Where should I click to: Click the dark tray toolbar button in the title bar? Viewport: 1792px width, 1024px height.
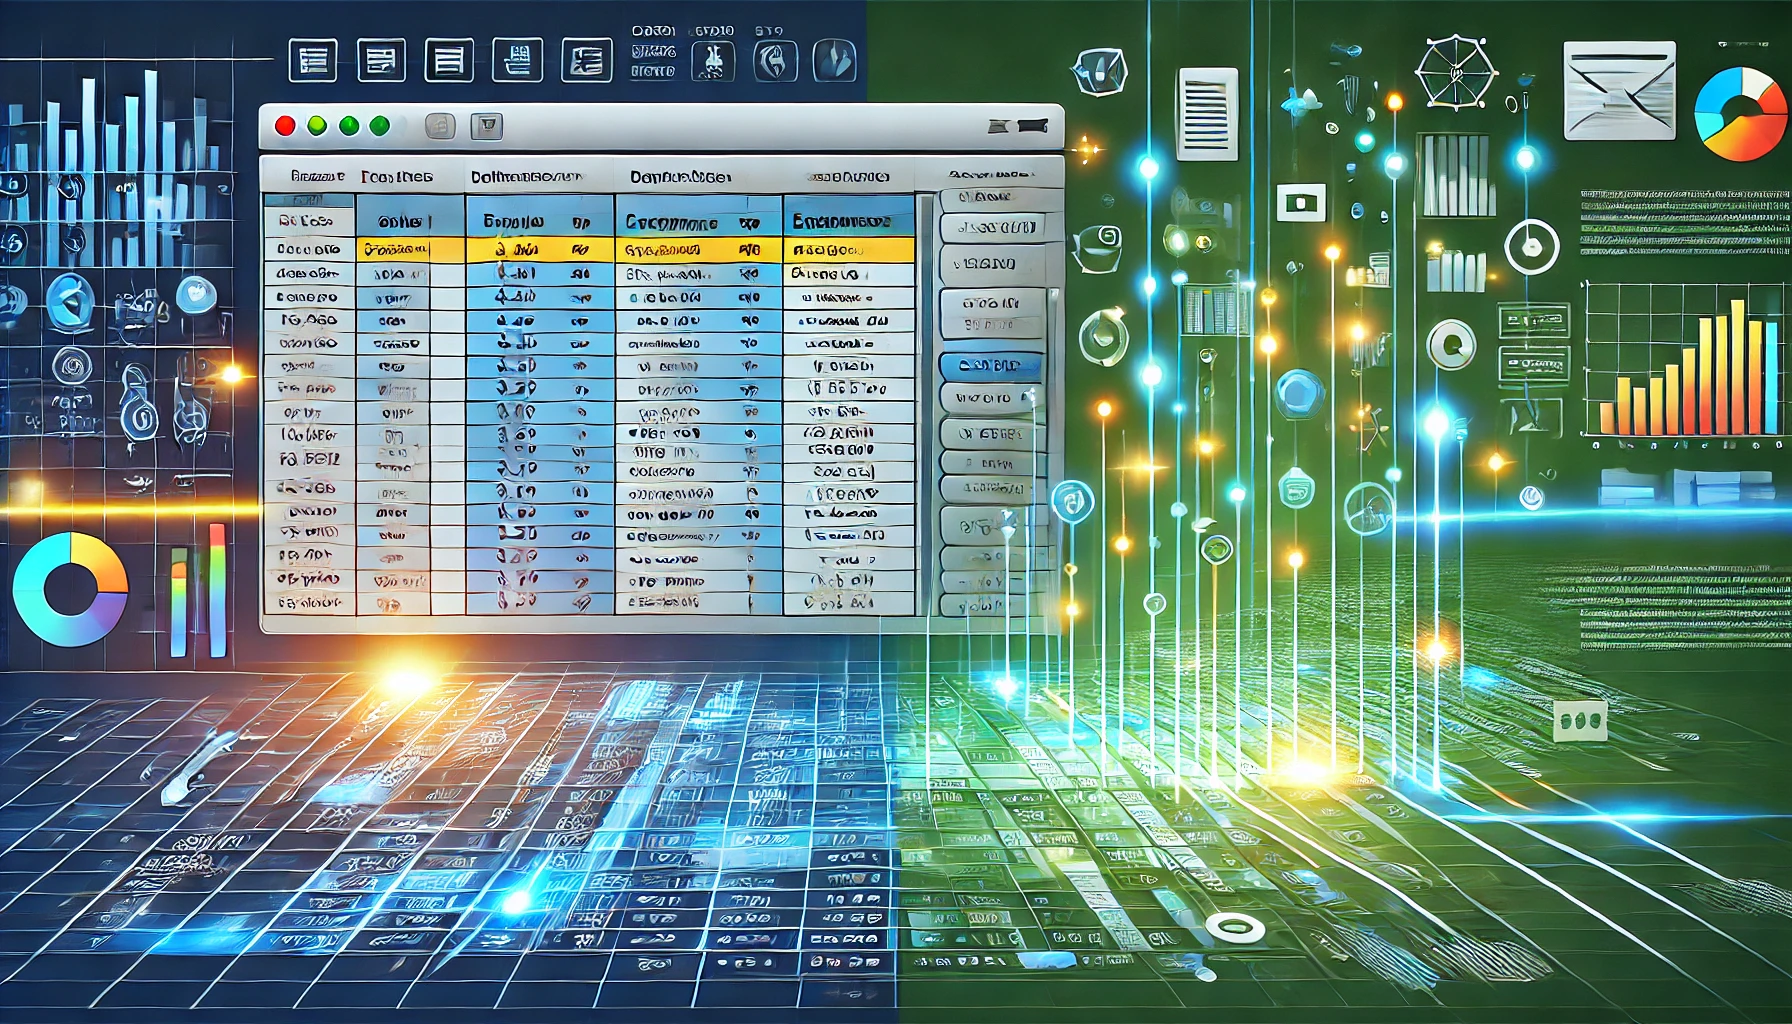tap(487, 126)
